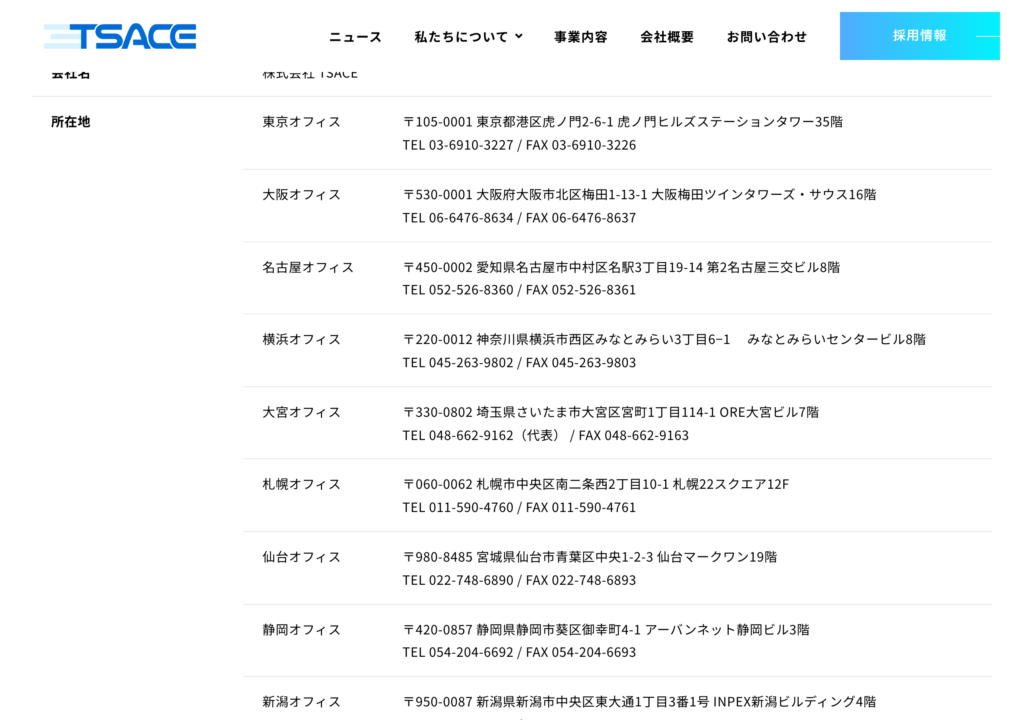Select TEL 052-526-8360 phone line

(x=519, y=289)
